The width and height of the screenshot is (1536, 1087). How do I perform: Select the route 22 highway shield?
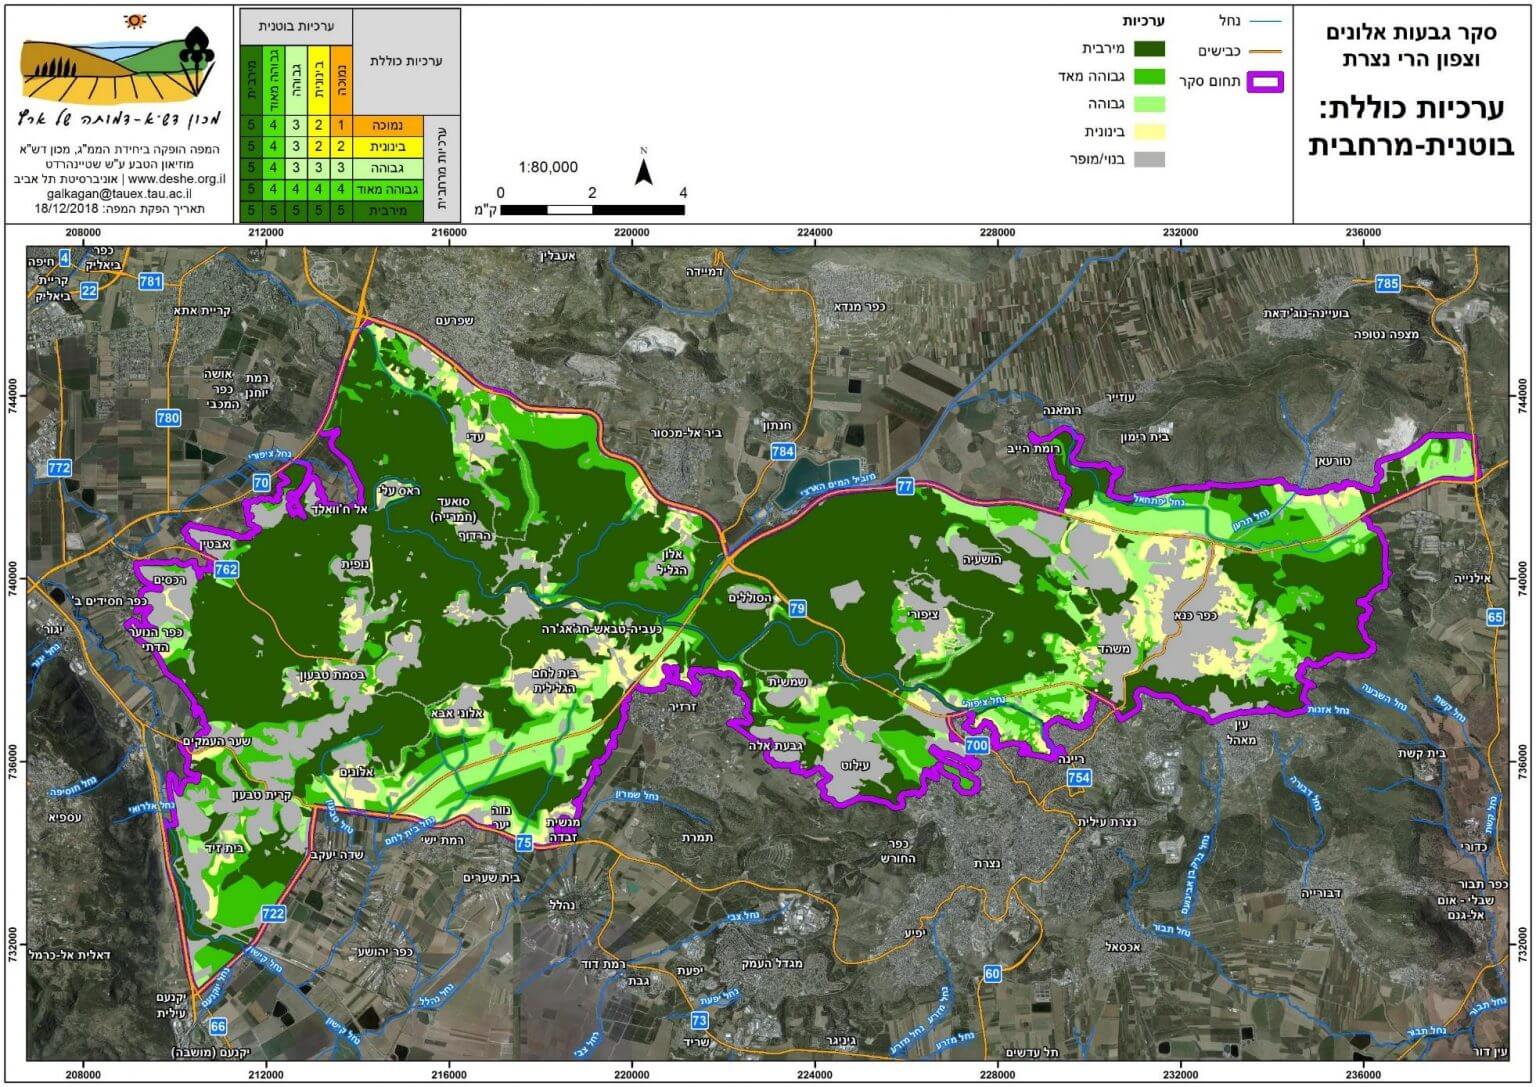89,290
